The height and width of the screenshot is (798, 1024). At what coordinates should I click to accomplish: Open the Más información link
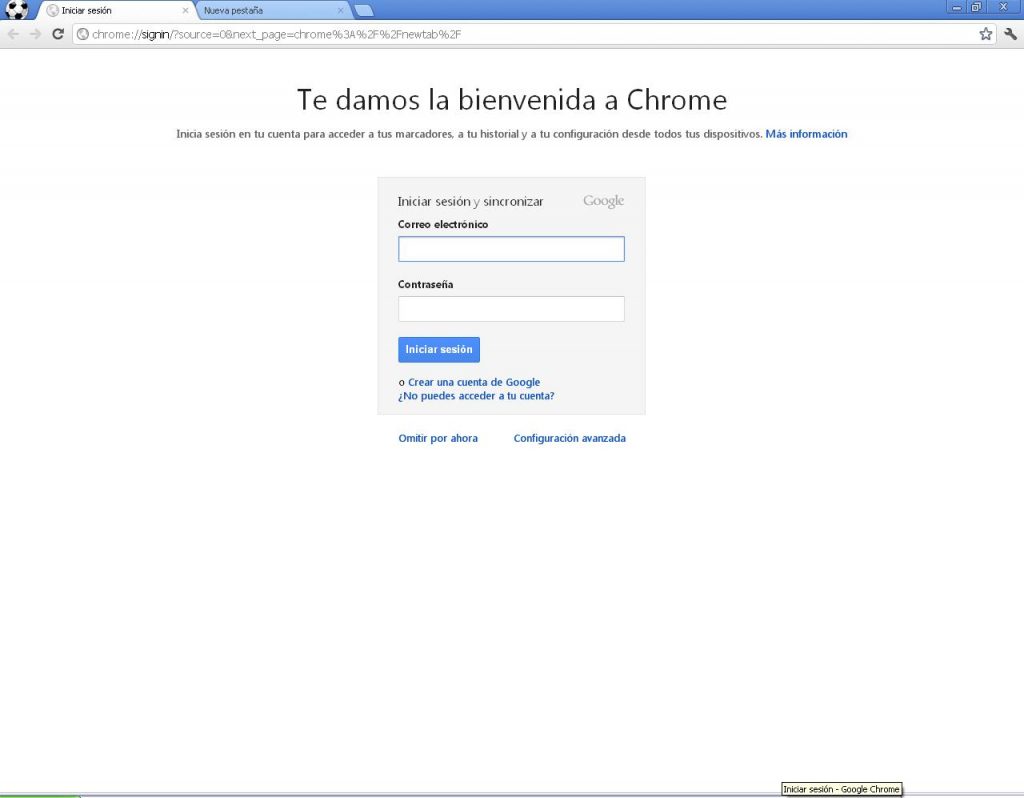point(807,134)
